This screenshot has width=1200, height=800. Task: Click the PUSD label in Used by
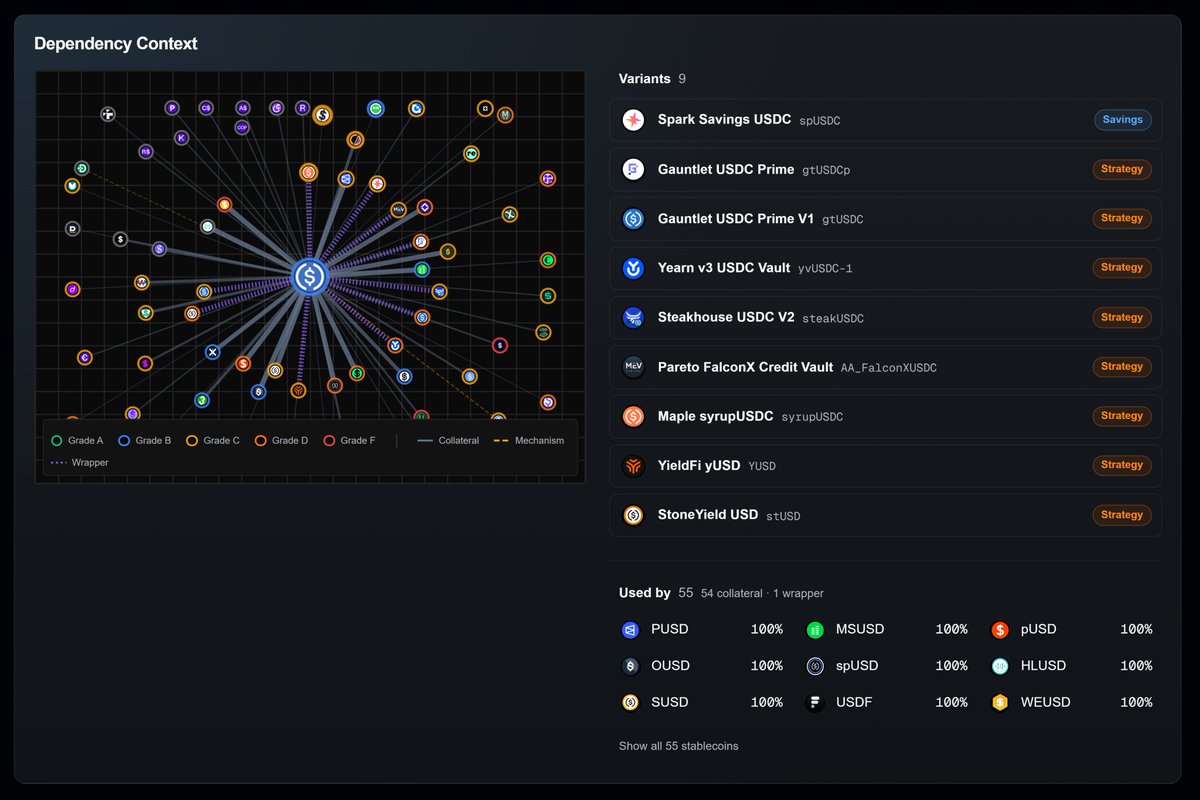[x=670, y=630]
